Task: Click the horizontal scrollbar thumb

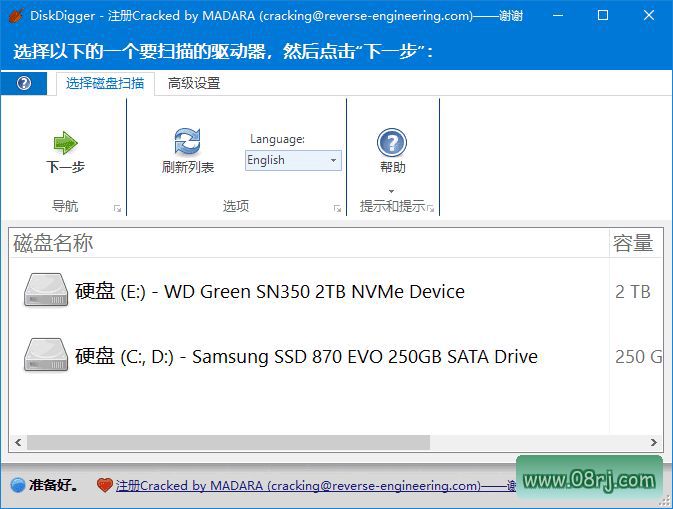Action: pyautogui.click(x=228, y=442)
